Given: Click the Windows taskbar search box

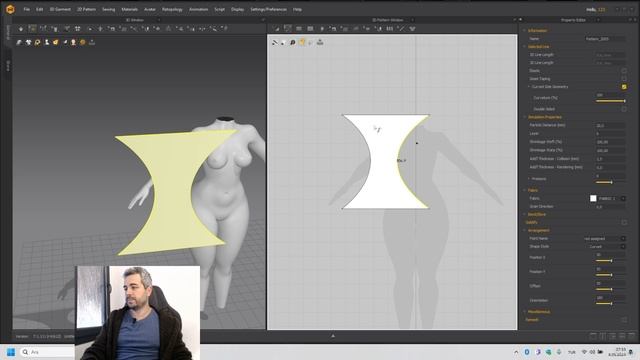Looking at the screenshot, I should [x=48, y=352].
